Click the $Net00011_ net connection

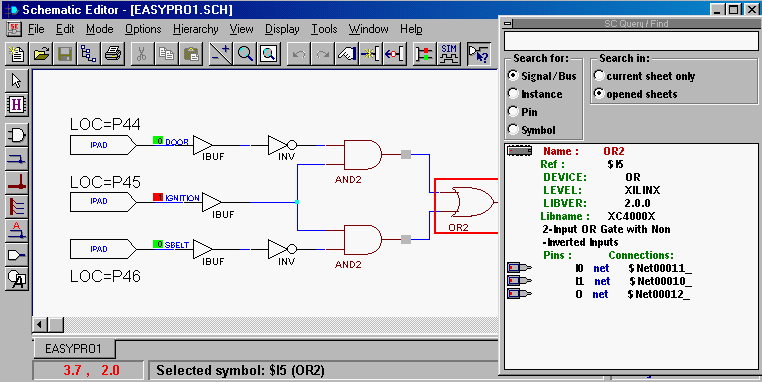pos(659,268)
